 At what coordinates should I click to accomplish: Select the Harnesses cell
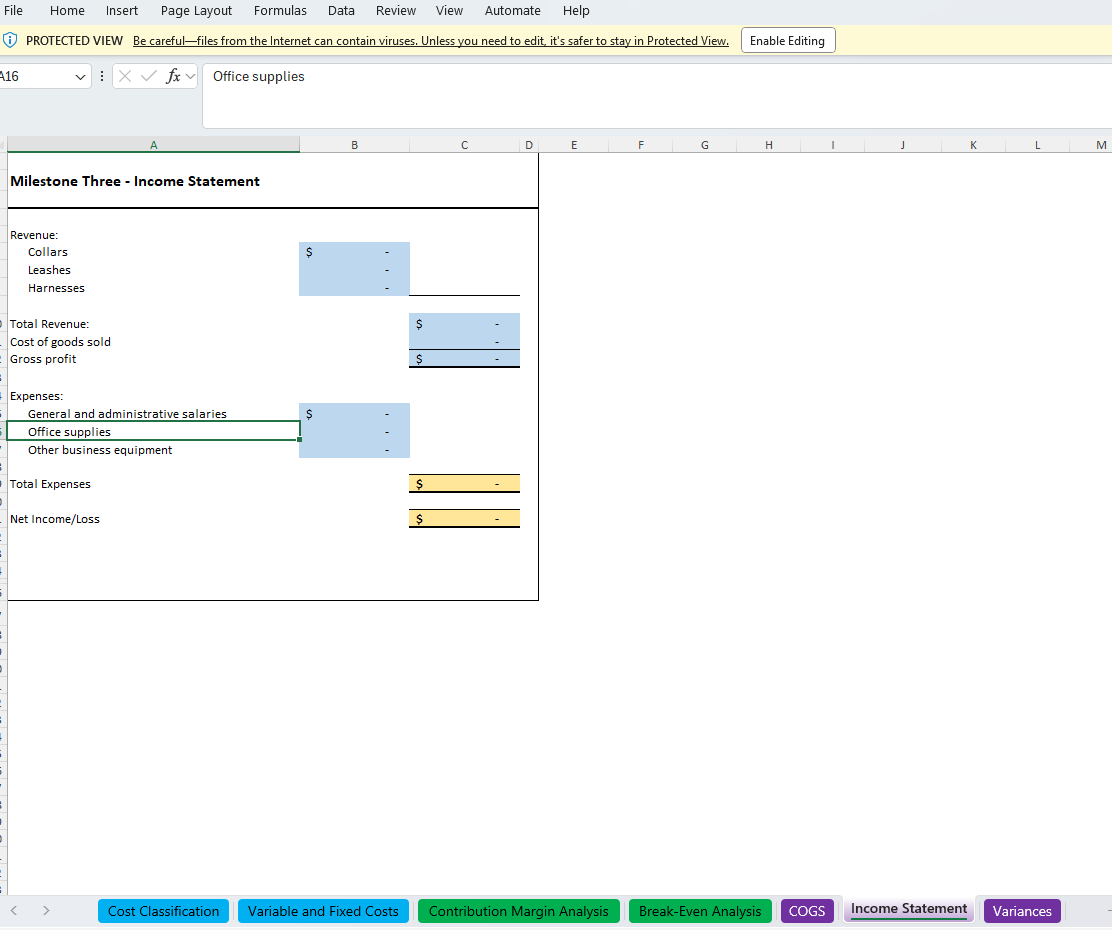point(153,288)
